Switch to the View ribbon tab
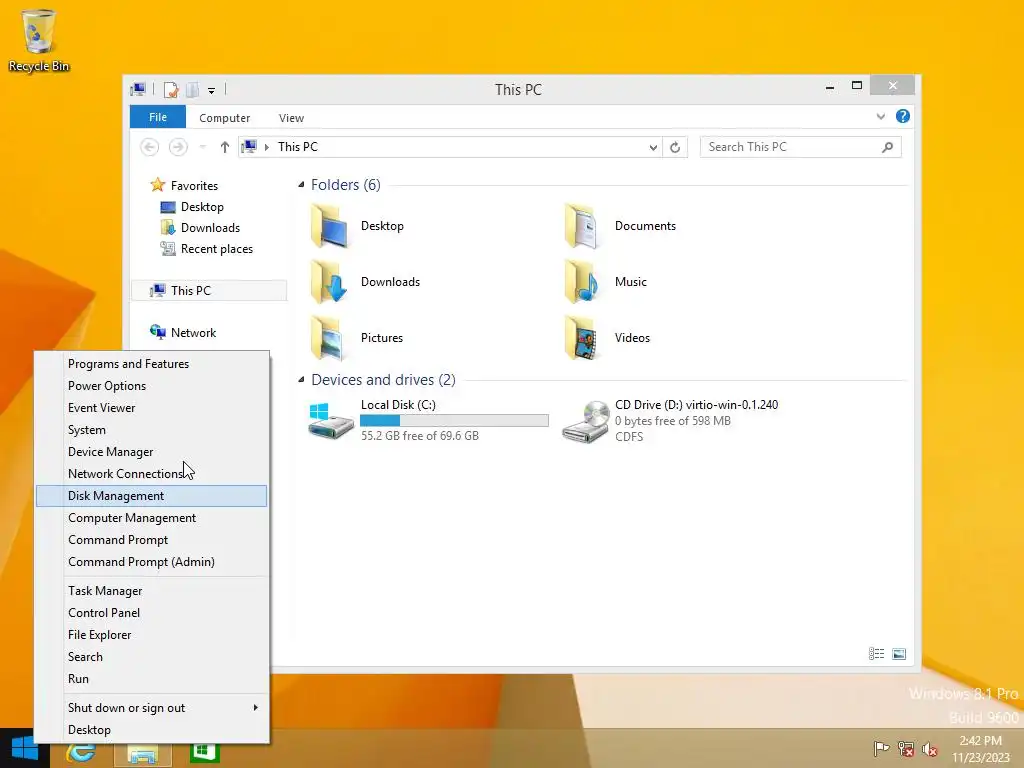Screen dimensions: 1024x768 (x=291, y=118)
